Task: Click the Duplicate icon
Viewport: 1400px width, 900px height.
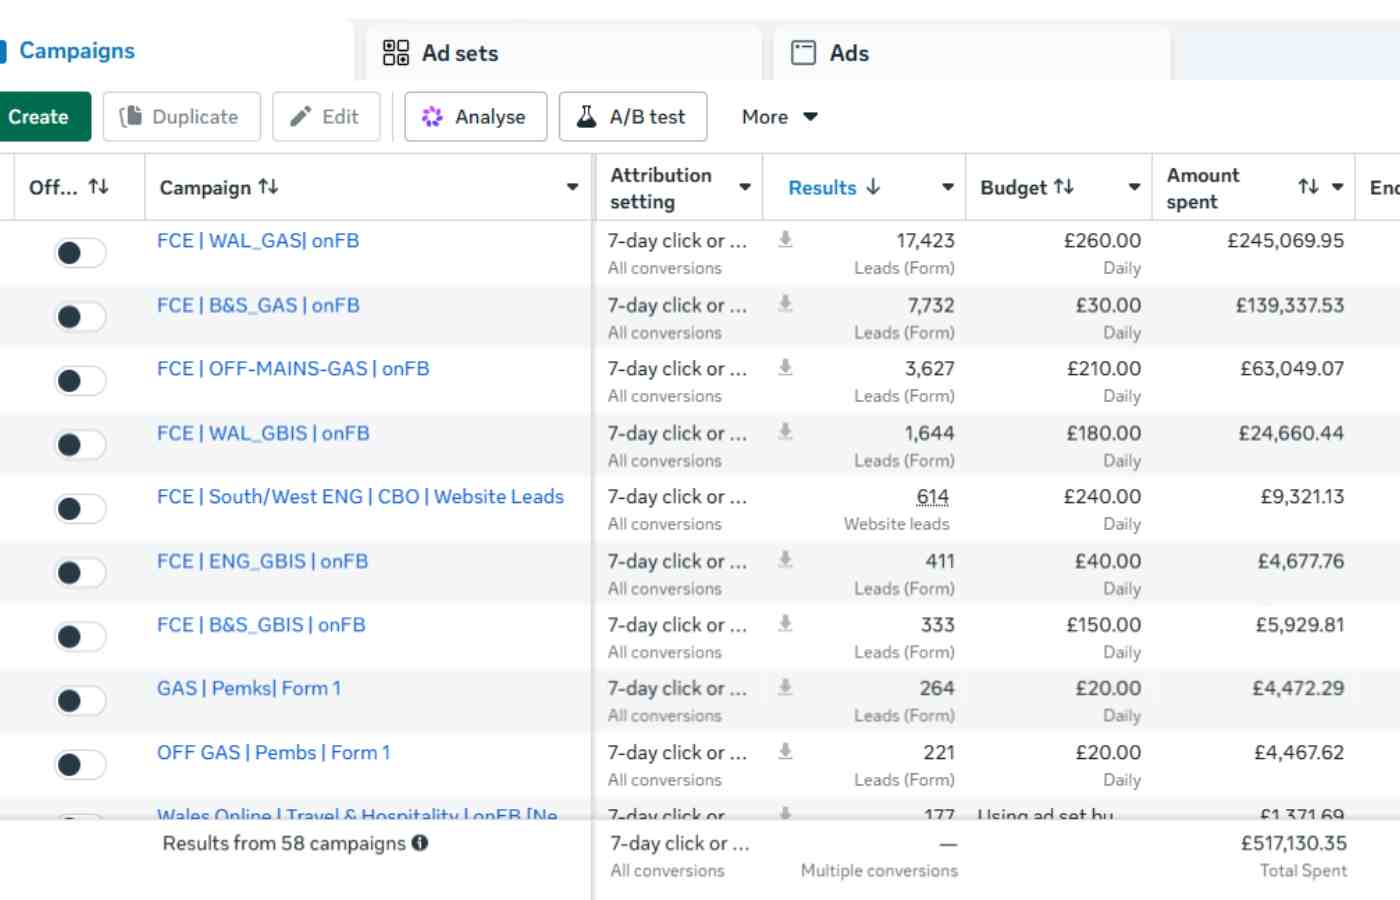Action: tap(131, 117)
